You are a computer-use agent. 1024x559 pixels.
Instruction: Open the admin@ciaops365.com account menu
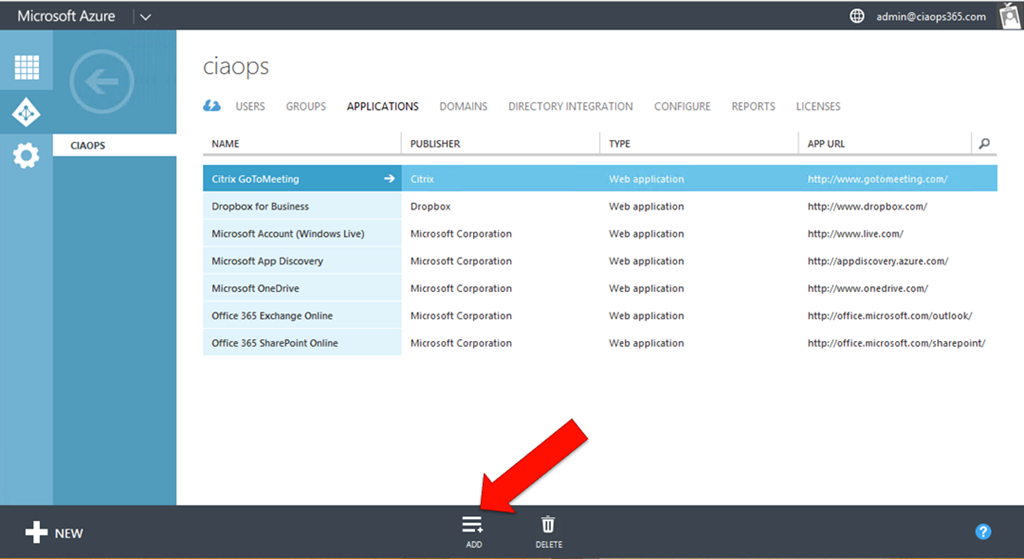coord(931,16)
